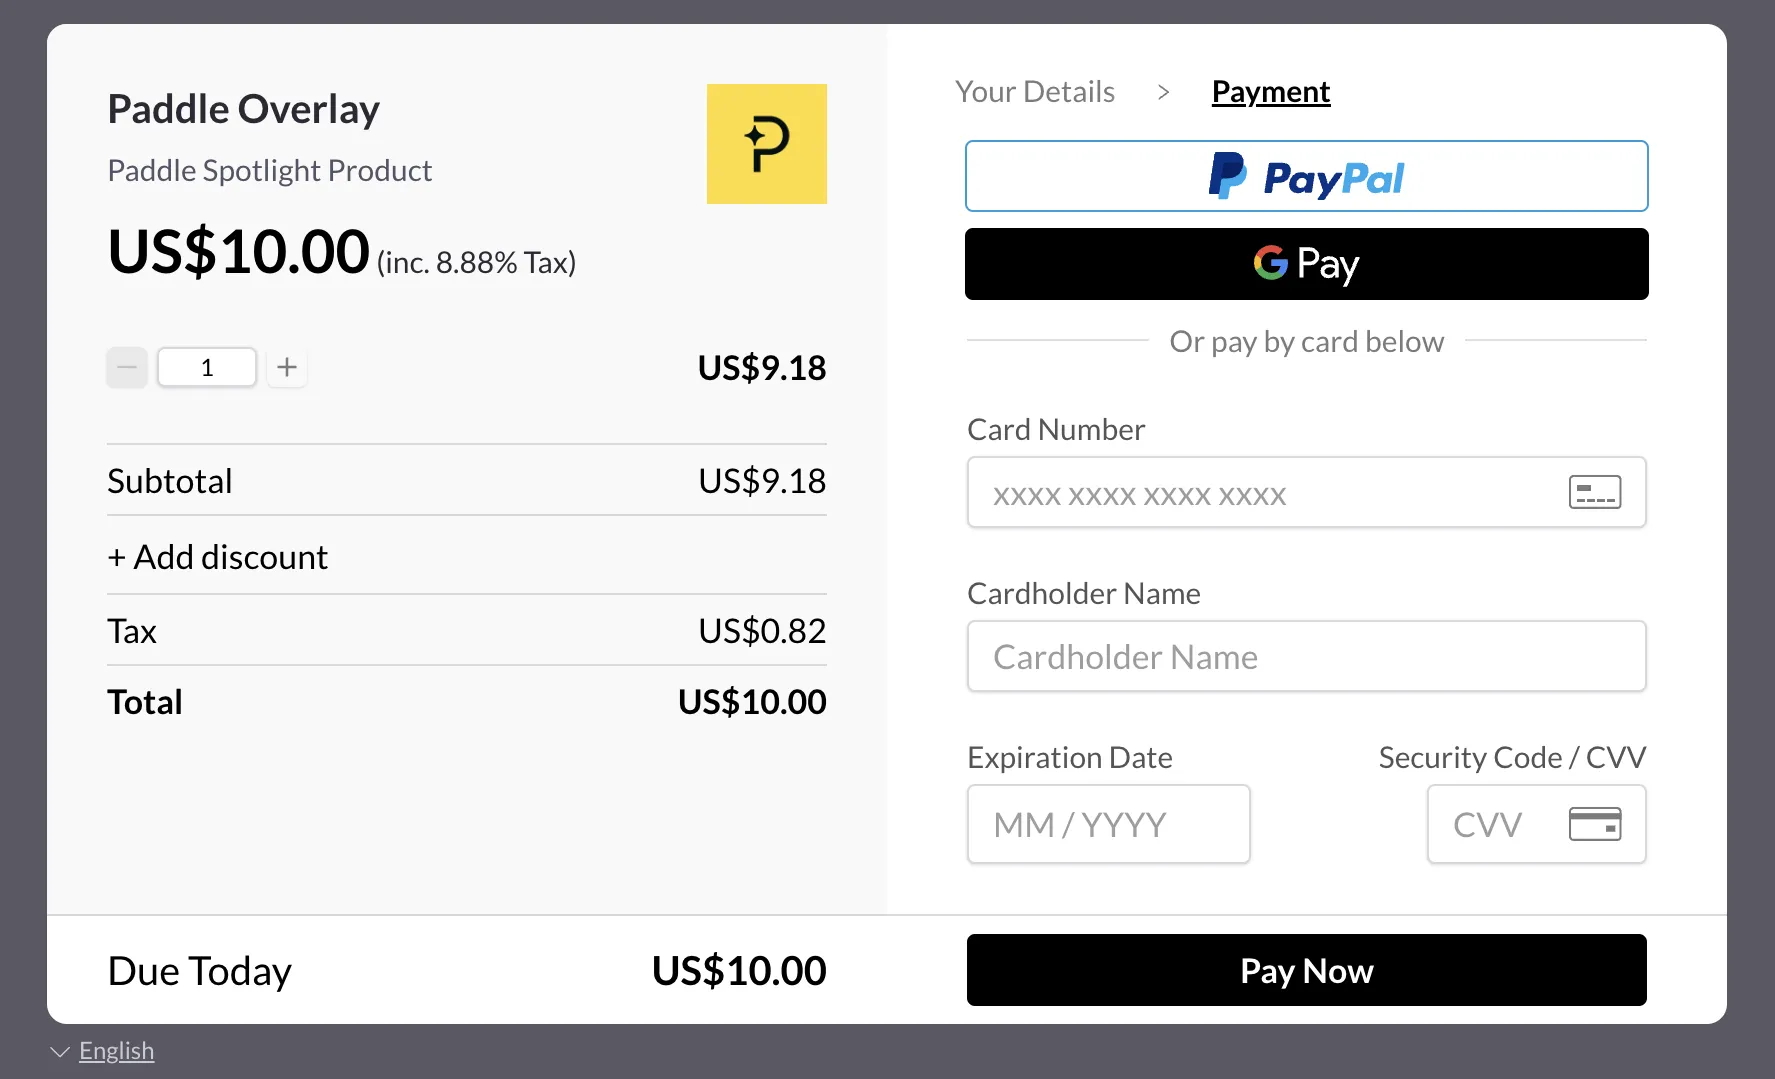Click the quantity number box

(206, 367)
